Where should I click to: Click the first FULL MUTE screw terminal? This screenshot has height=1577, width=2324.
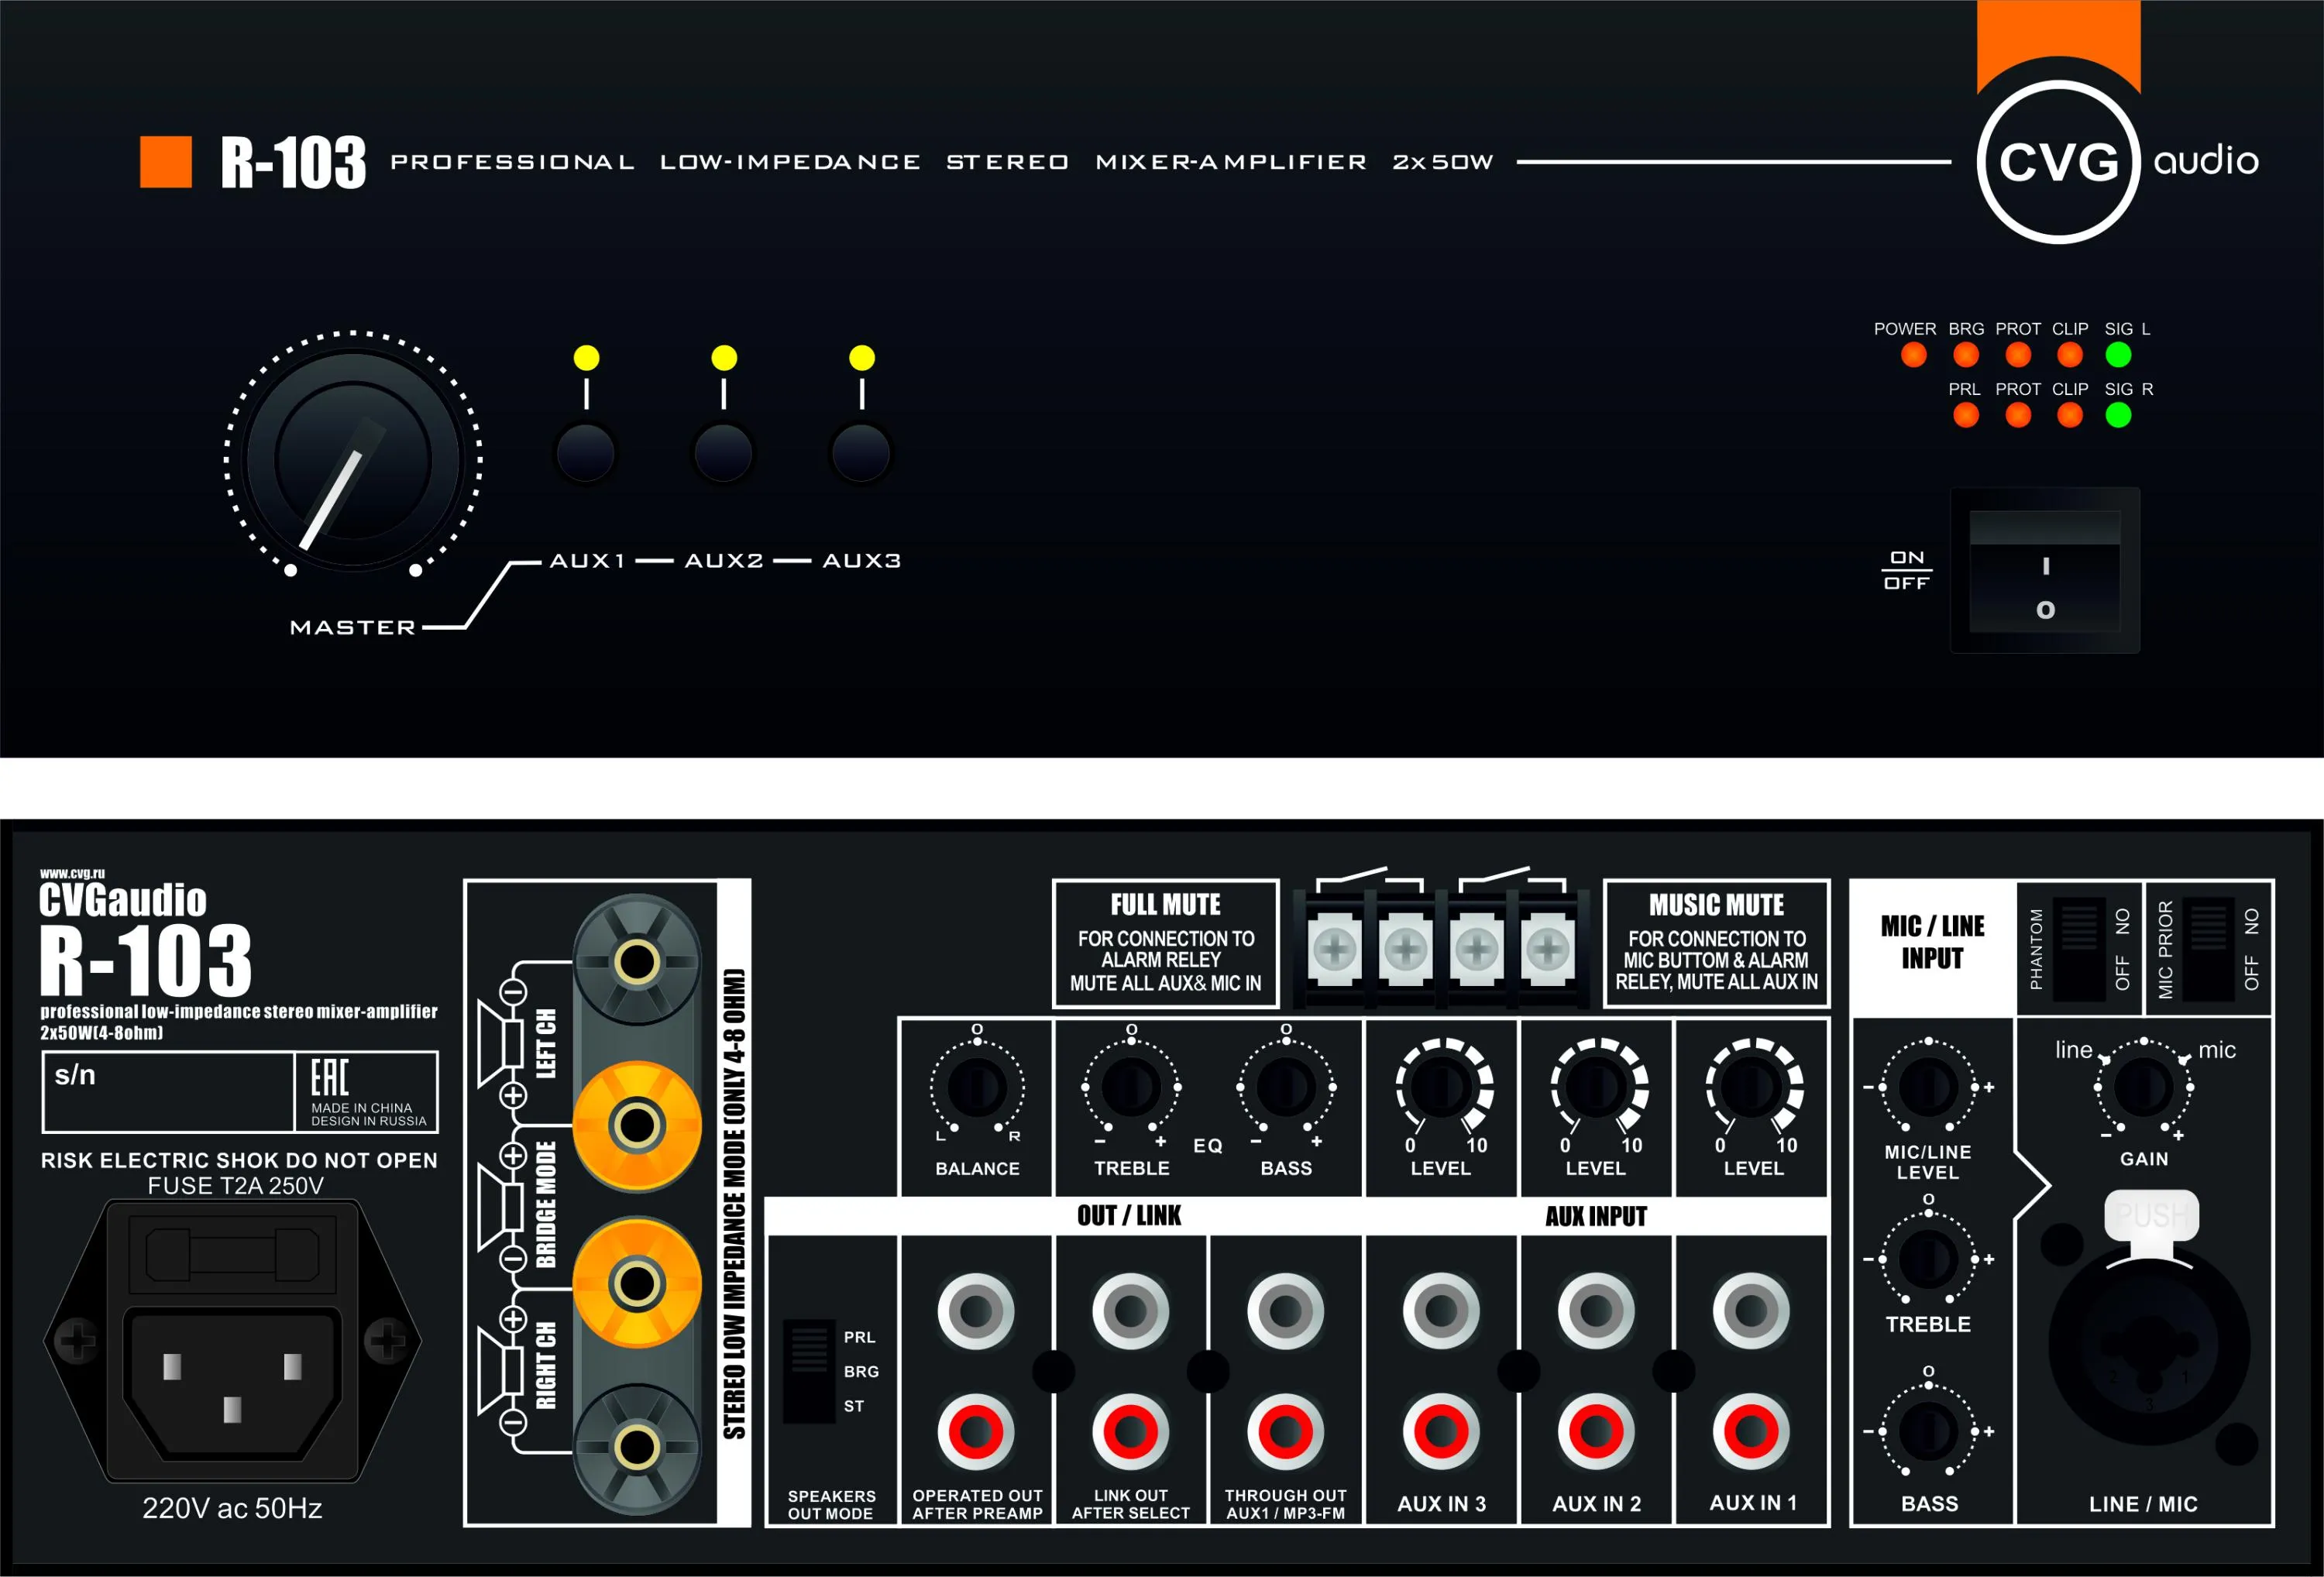tap(1334, 949)
